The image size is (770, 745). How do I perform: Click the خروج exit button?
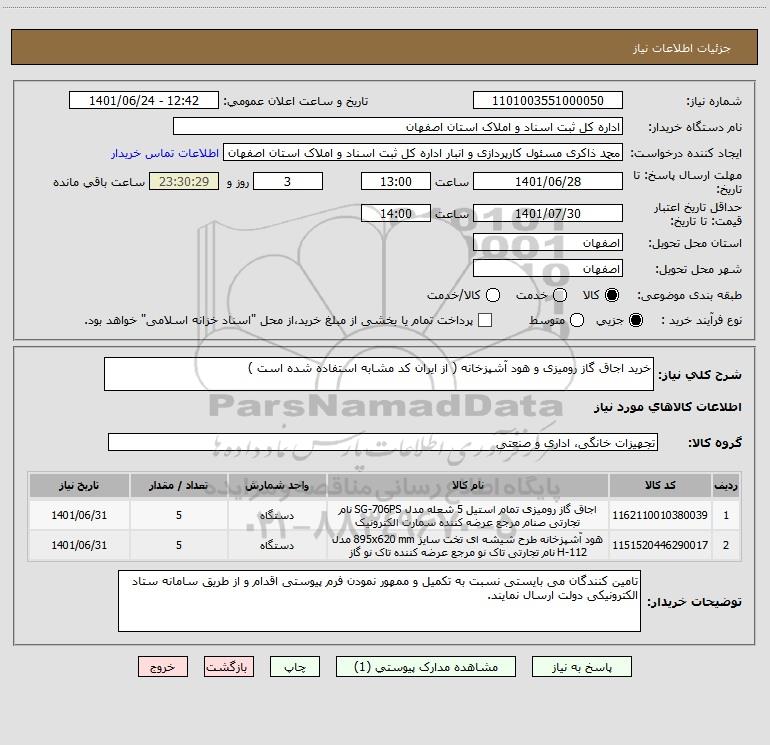point(163,666)
